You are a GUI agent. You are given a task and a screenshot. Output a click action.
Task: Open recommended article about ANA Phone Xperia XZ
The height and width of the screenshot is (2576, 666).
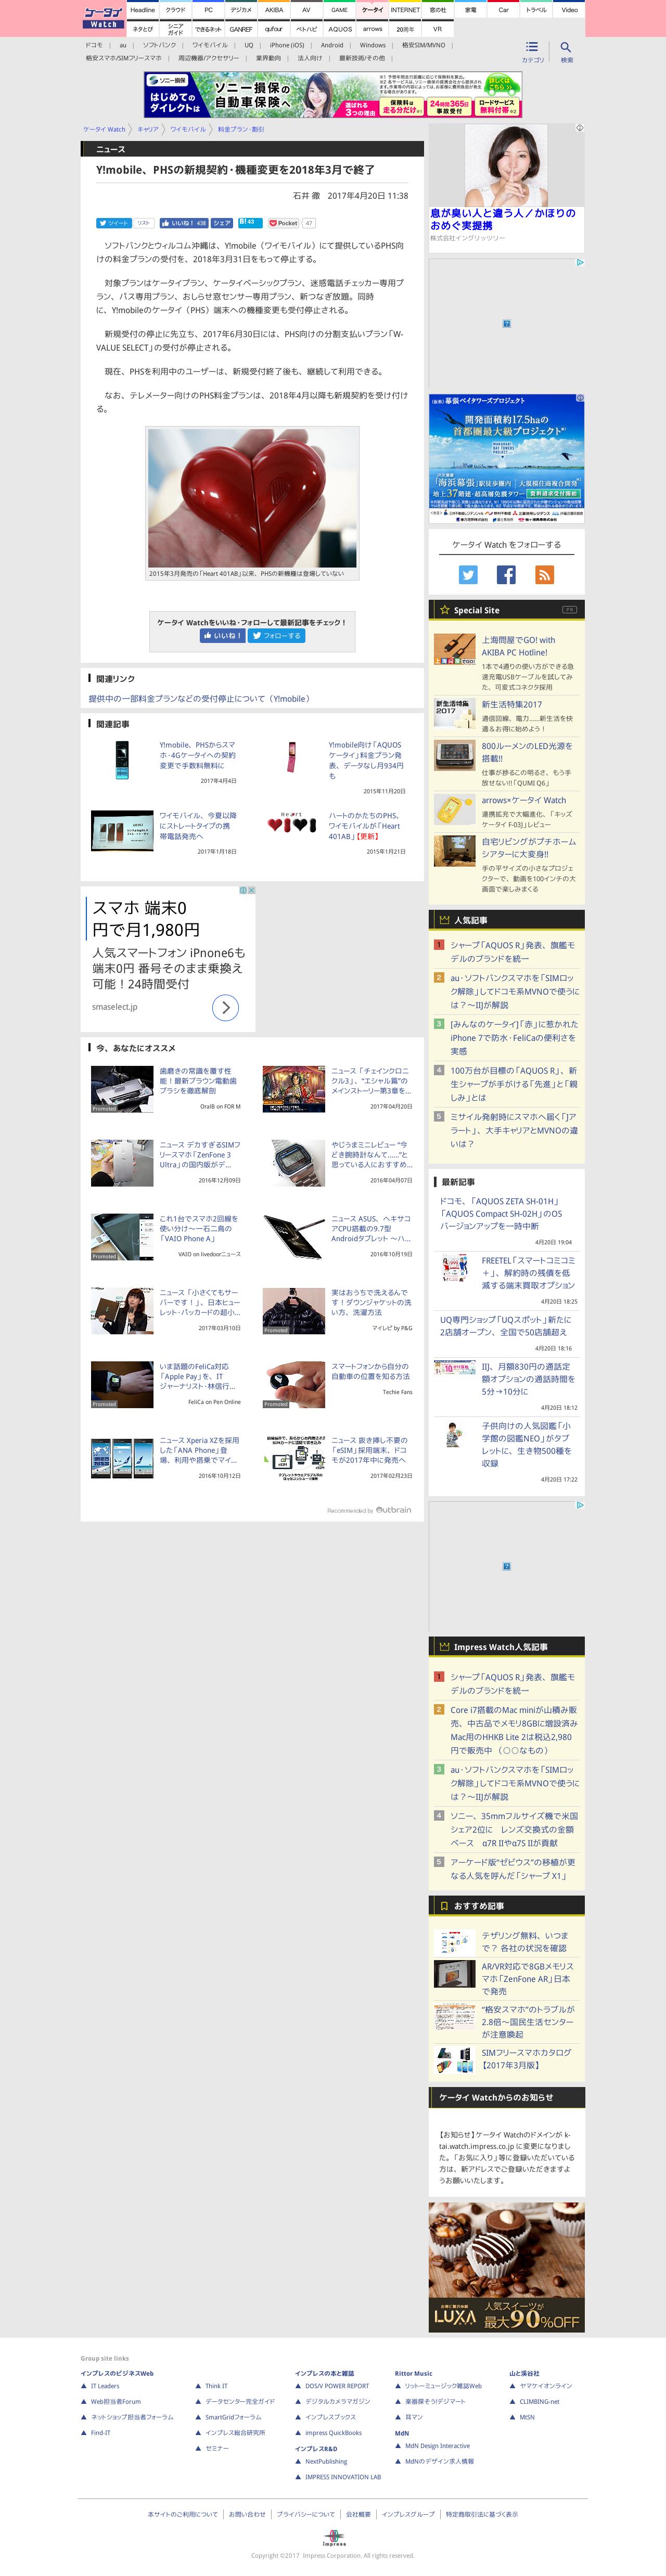[x=200, y=1450]
